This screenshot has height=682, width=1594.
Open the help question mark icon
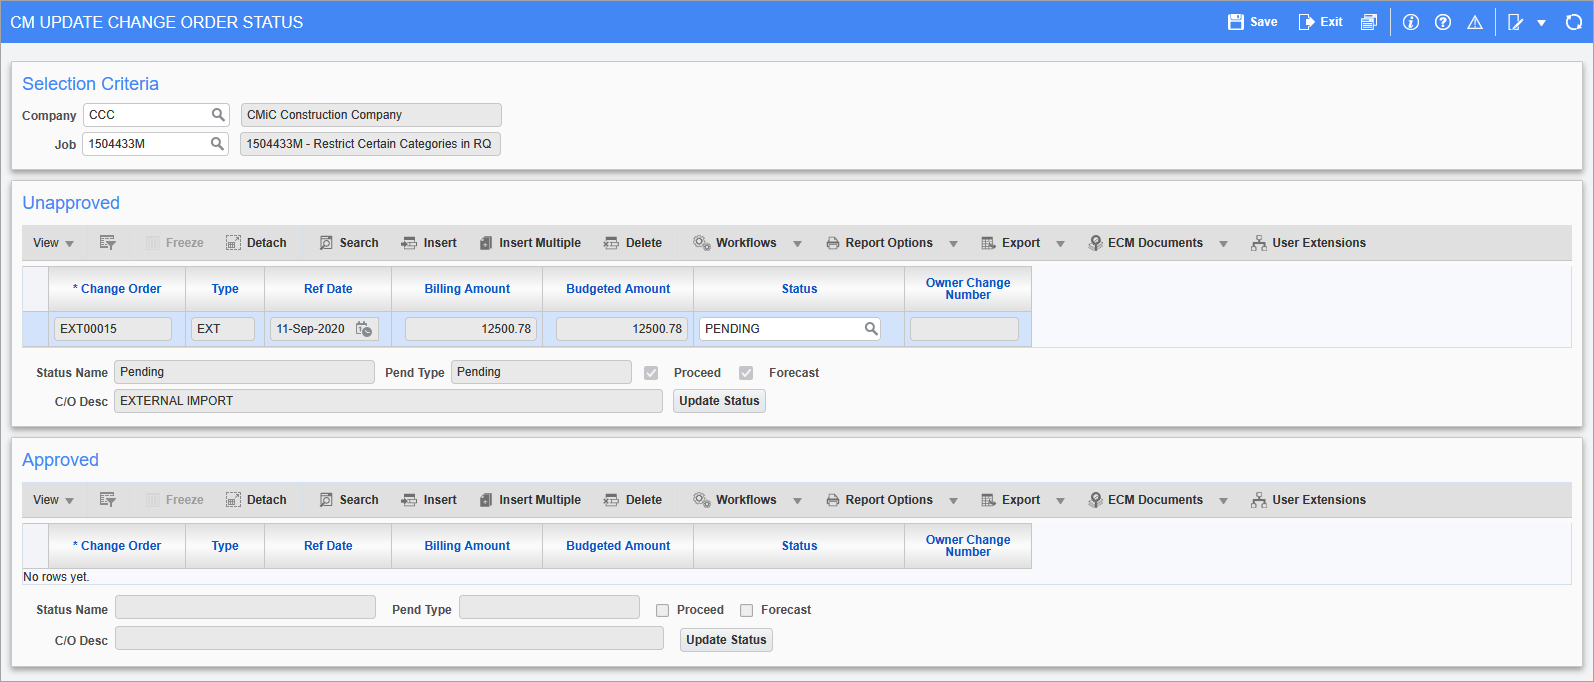click(x=1442, y=22)
